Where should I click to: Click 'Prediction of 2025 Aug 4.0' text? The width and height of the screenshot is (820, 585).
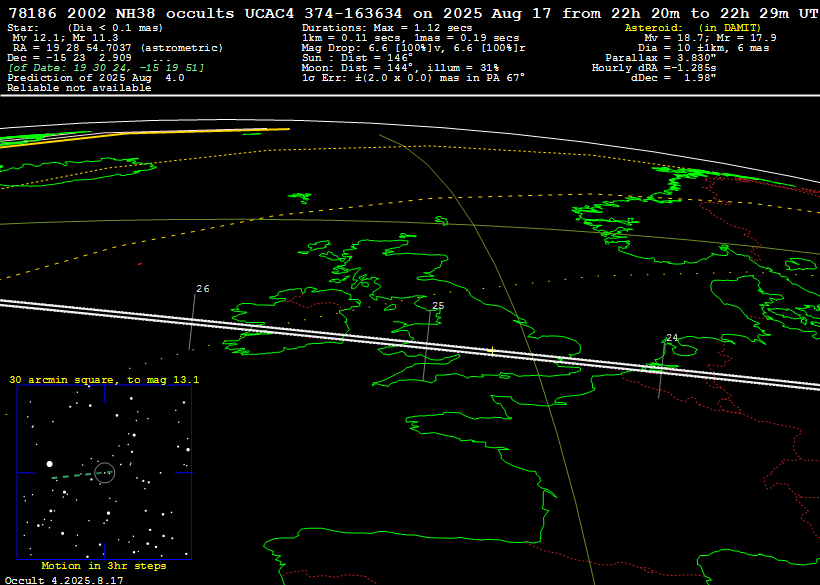point(96,77)
